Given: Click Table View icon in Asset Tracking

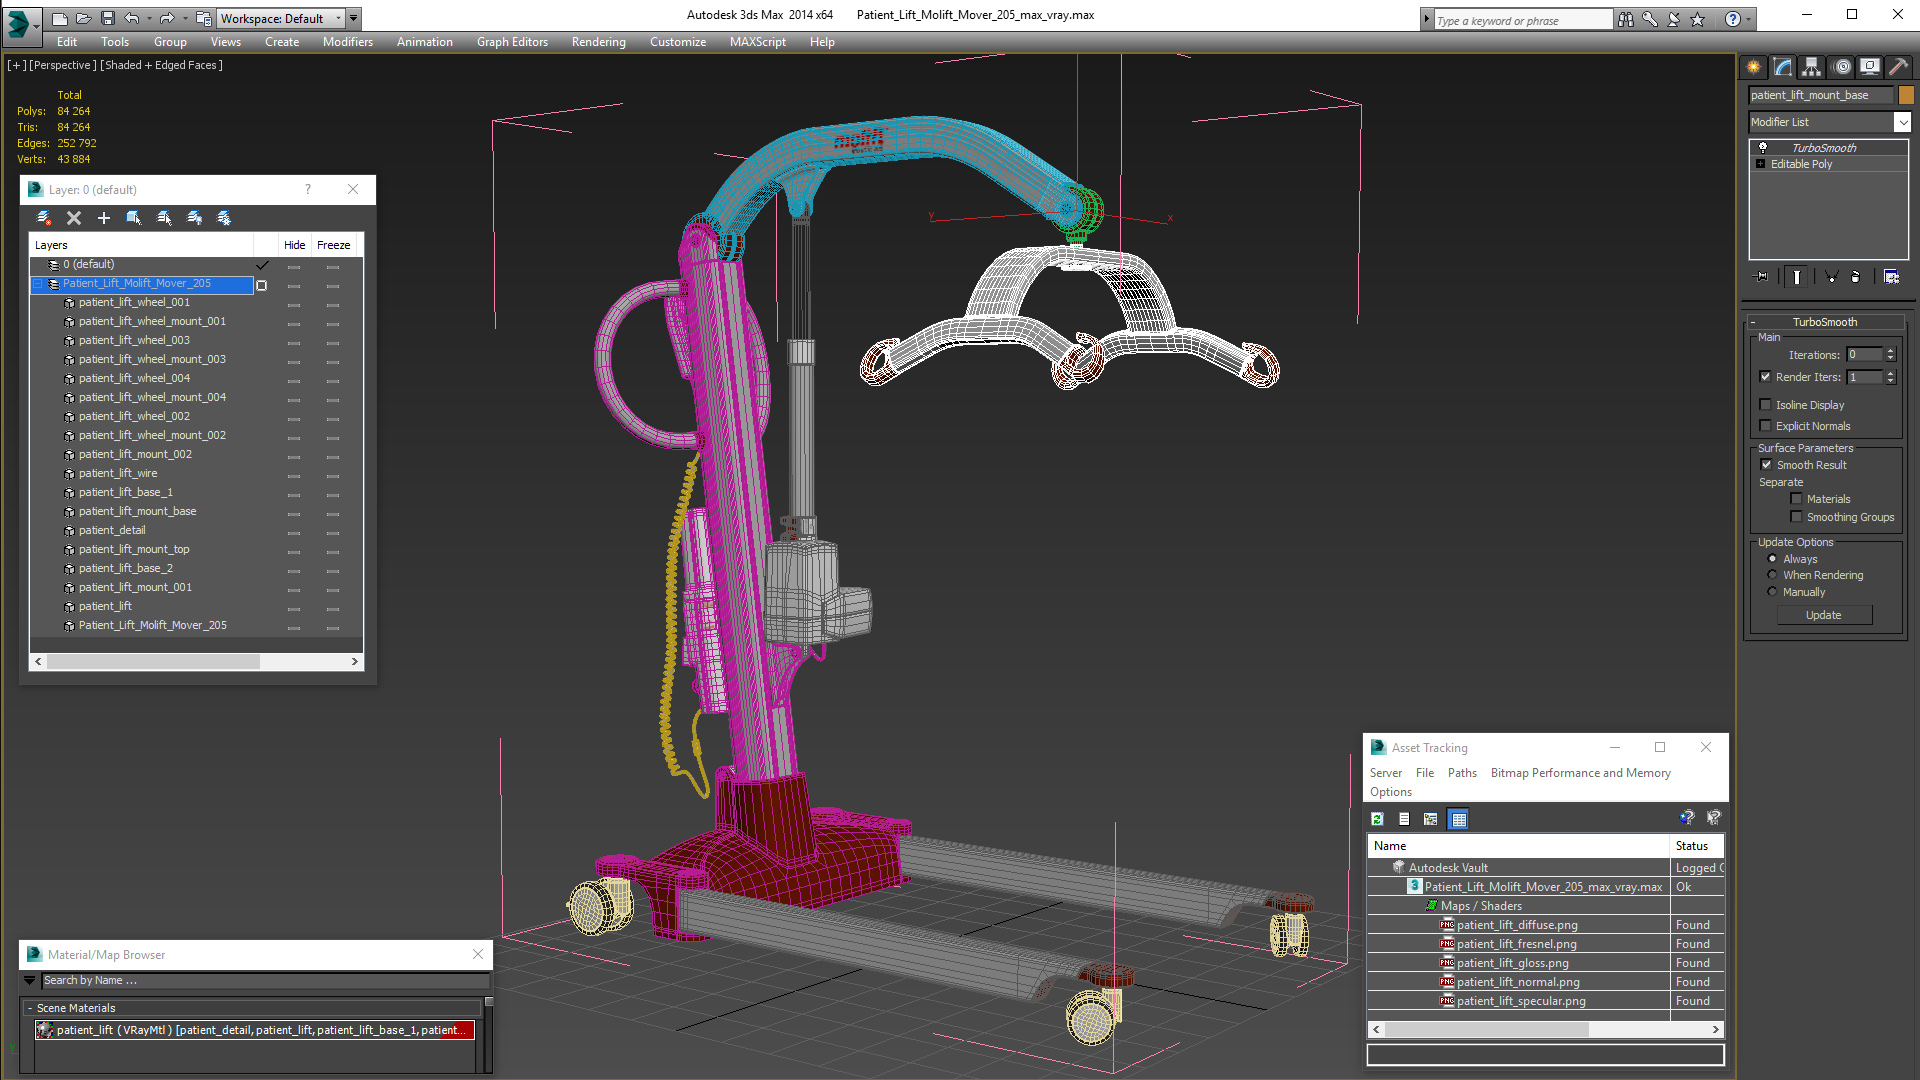Looking at the screenshot, I should 1458,819.
